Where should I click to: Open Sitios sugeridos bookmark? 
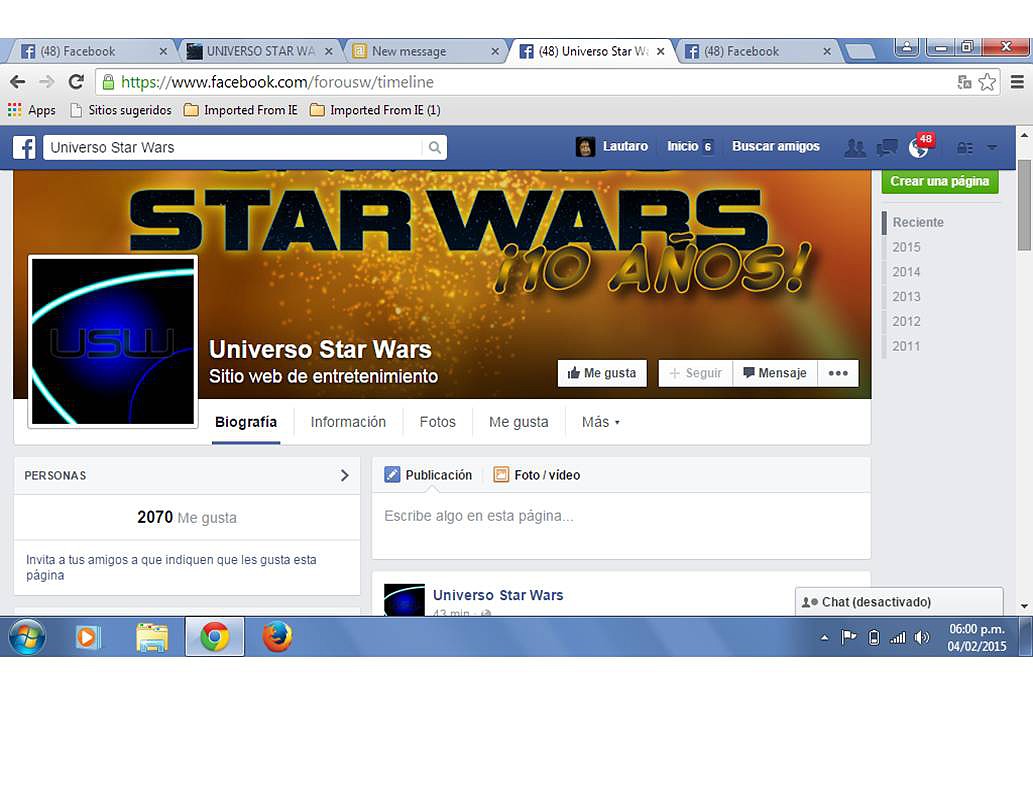click(x=121, y=110)
